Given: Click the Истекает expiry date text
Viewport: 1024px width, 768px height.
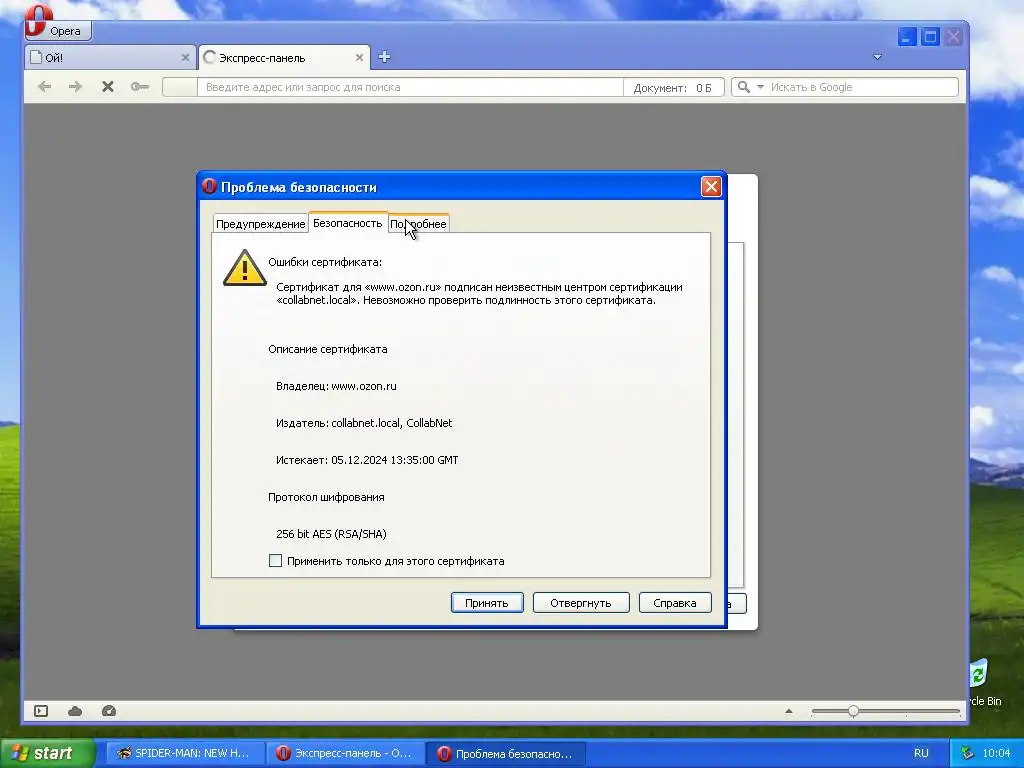Looking at the screenshot, I should pos(367,460).
